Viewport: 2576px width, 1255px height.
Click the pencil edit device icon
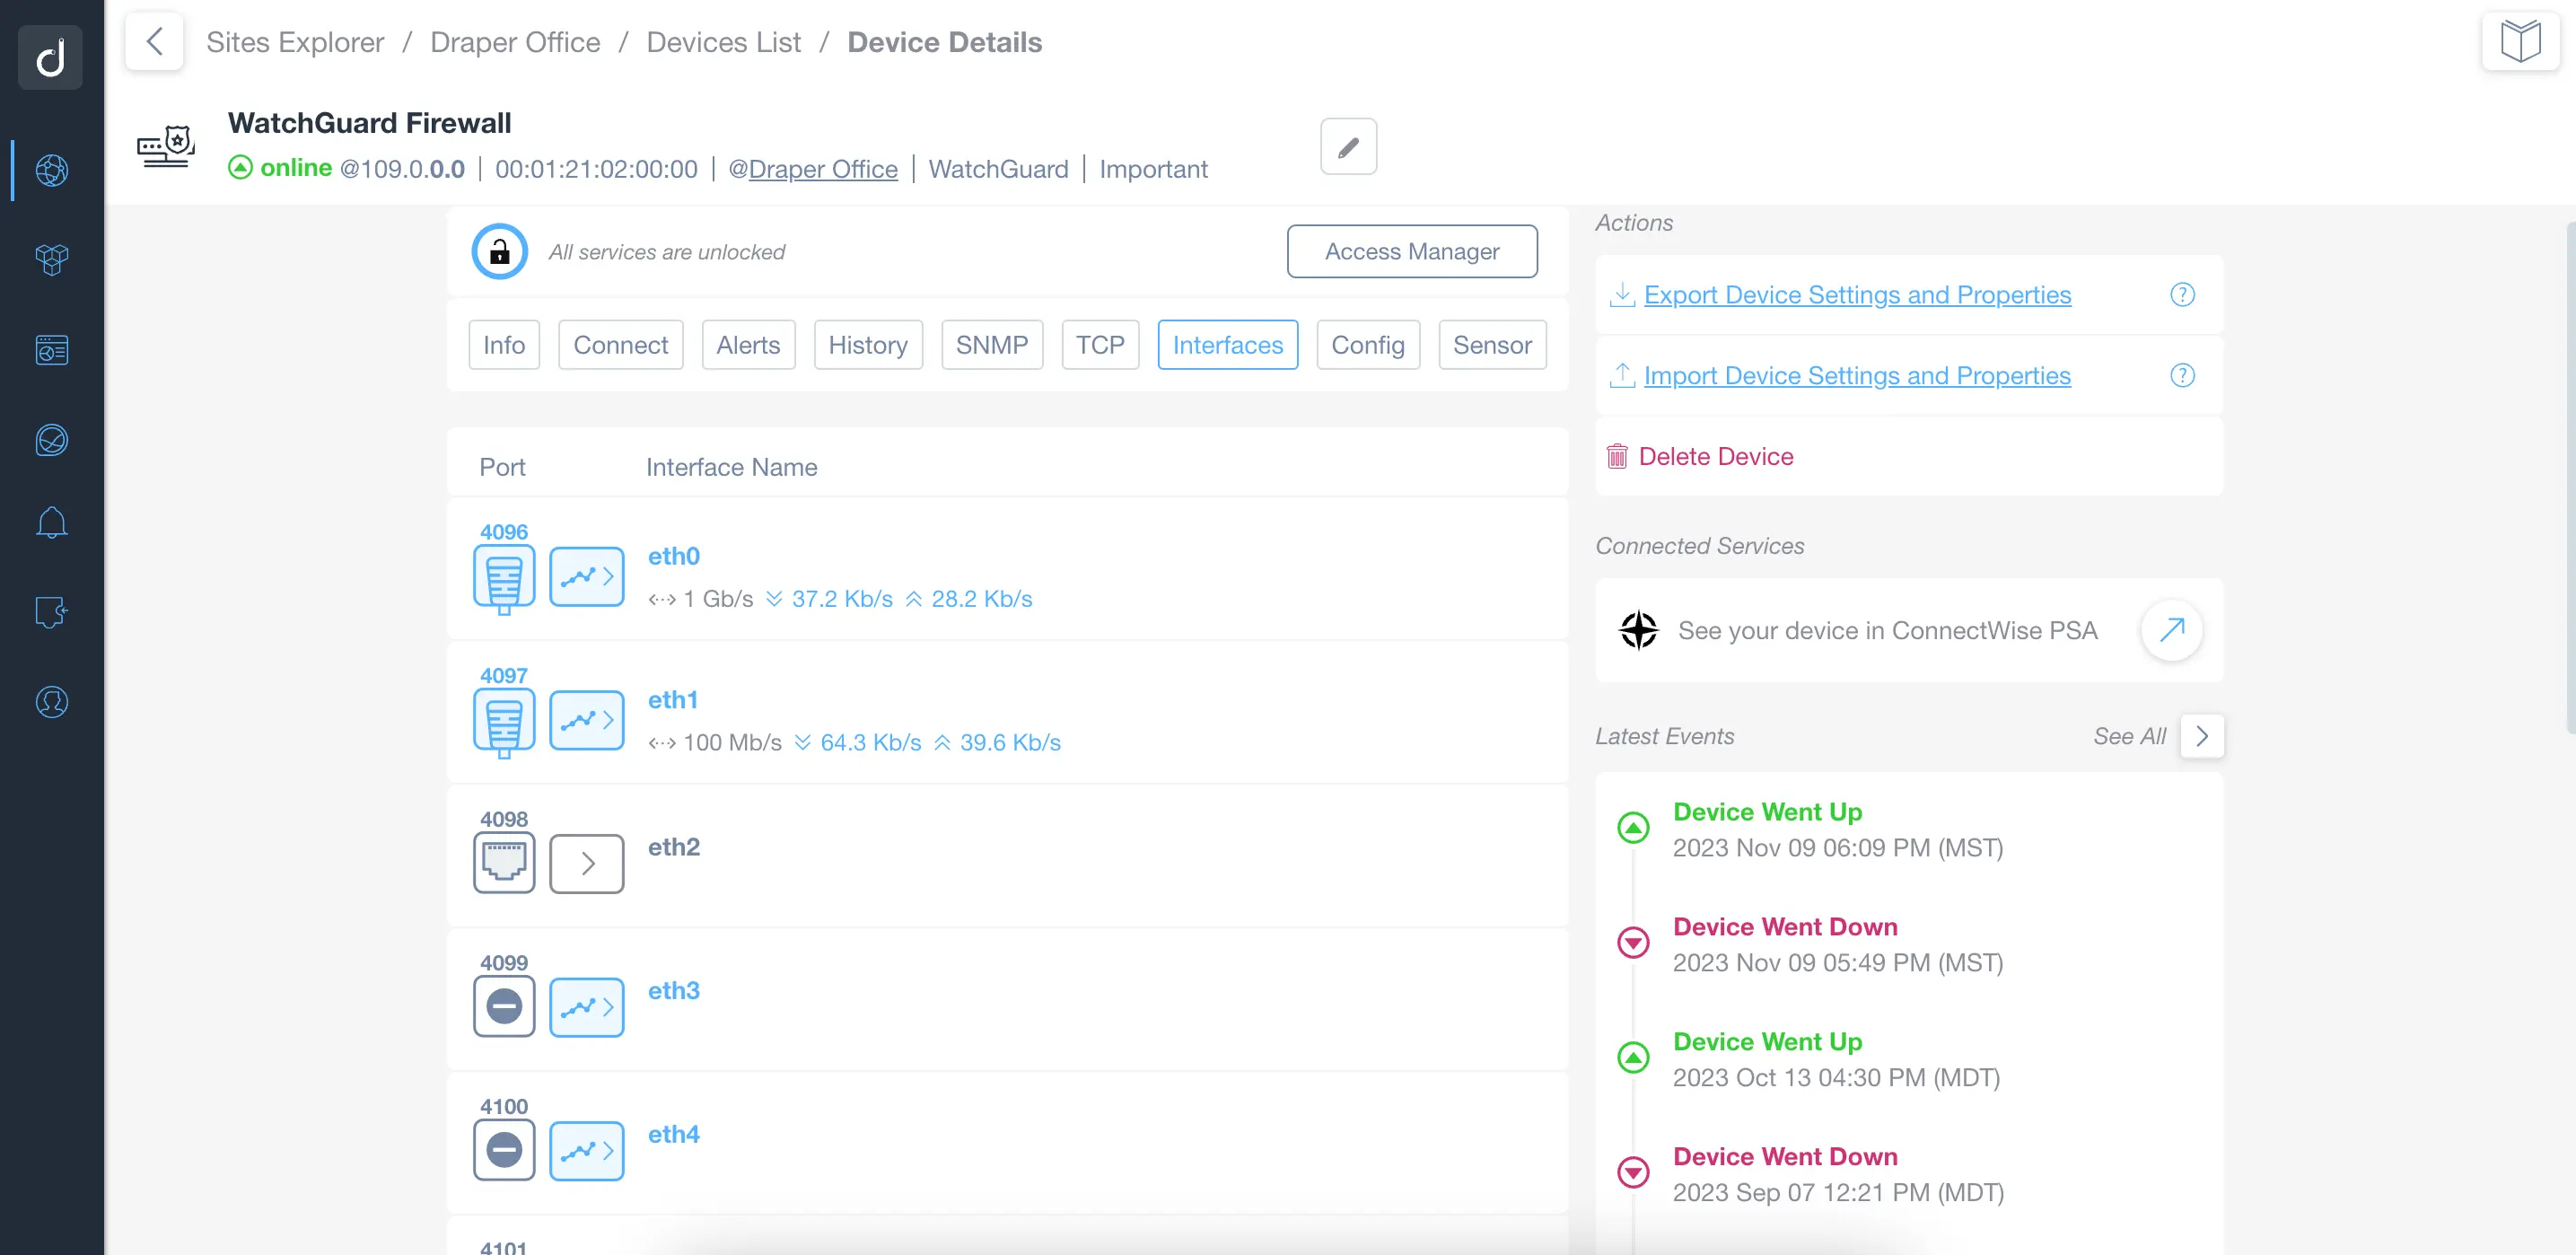(1348, 147)
